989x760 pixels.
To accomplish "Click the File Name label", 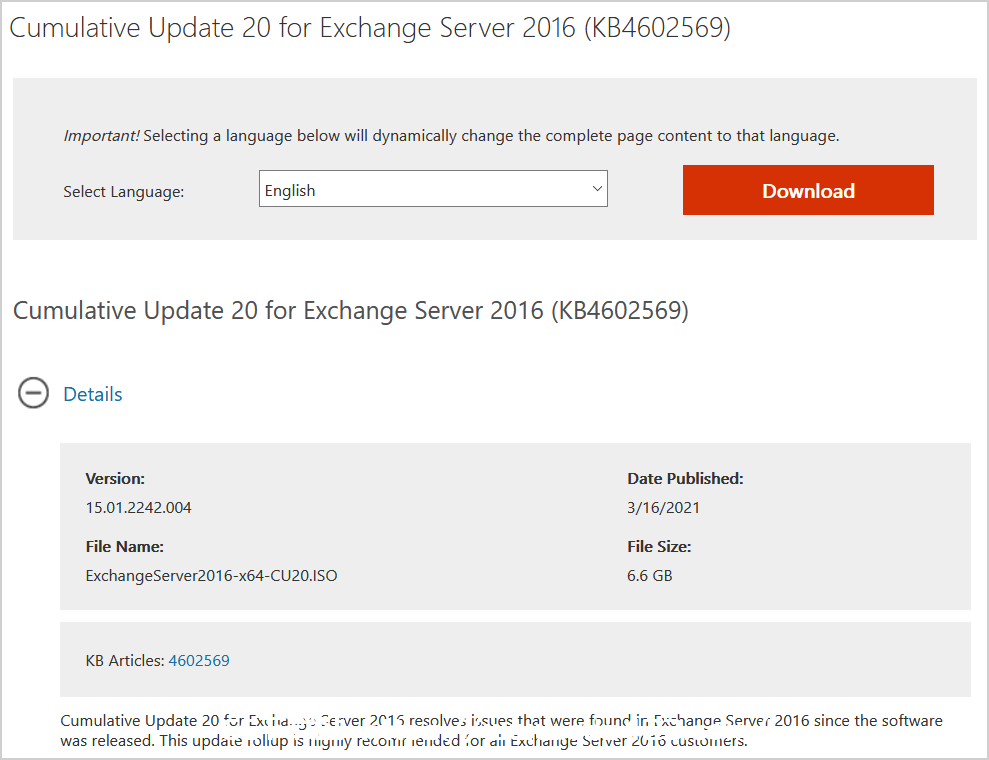I will (x=125, y=547).
